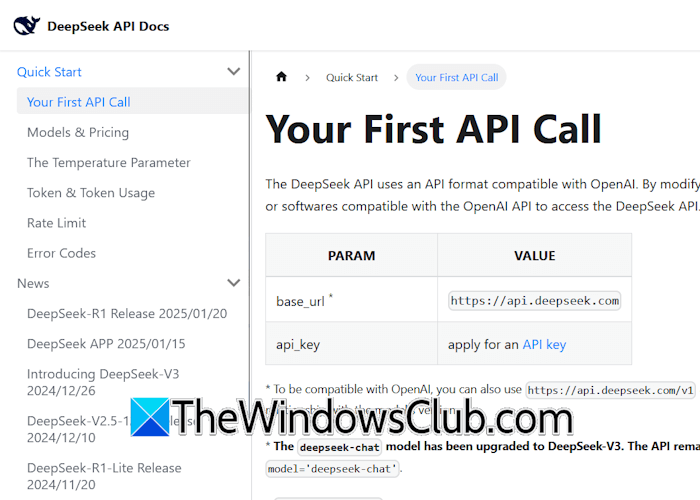Image resolution: width=700 pixels, height=500 pixels.
Task: Open Models & Pricing page
Action: pos(78,132)
